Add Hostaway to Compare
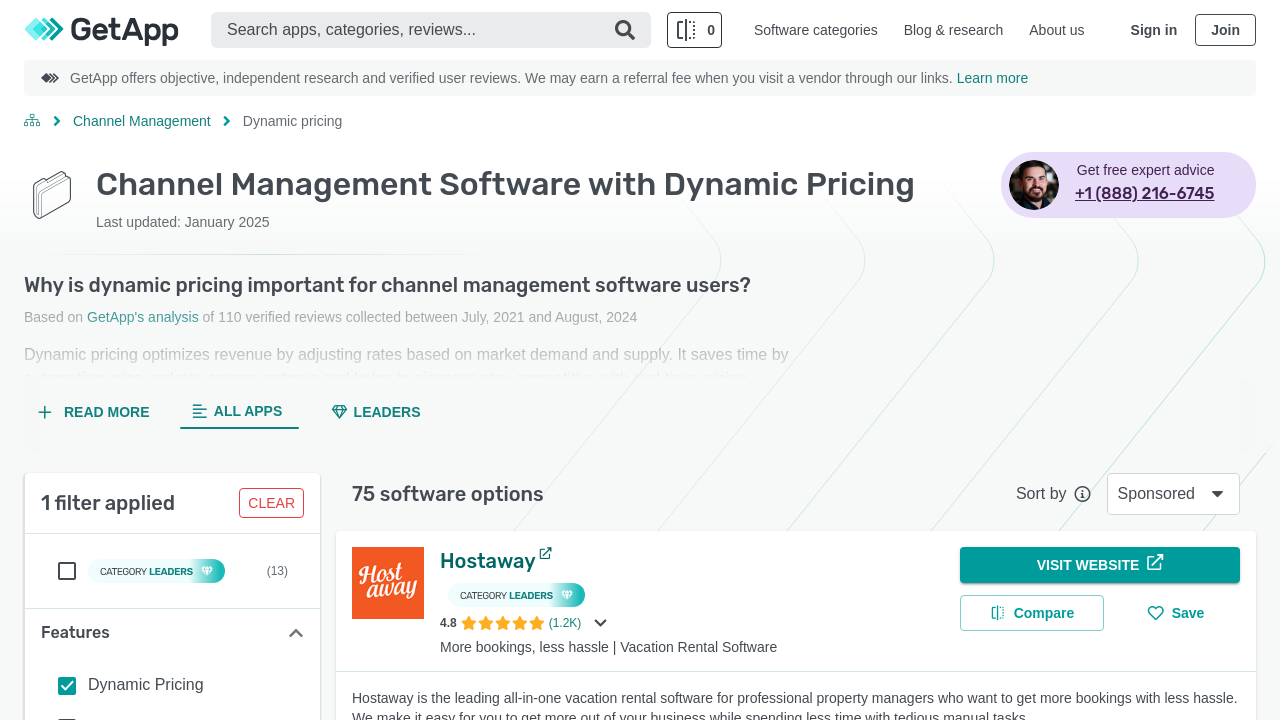Image resolution: width=1280 pixels, height=720 pixels. [1032, 613]
